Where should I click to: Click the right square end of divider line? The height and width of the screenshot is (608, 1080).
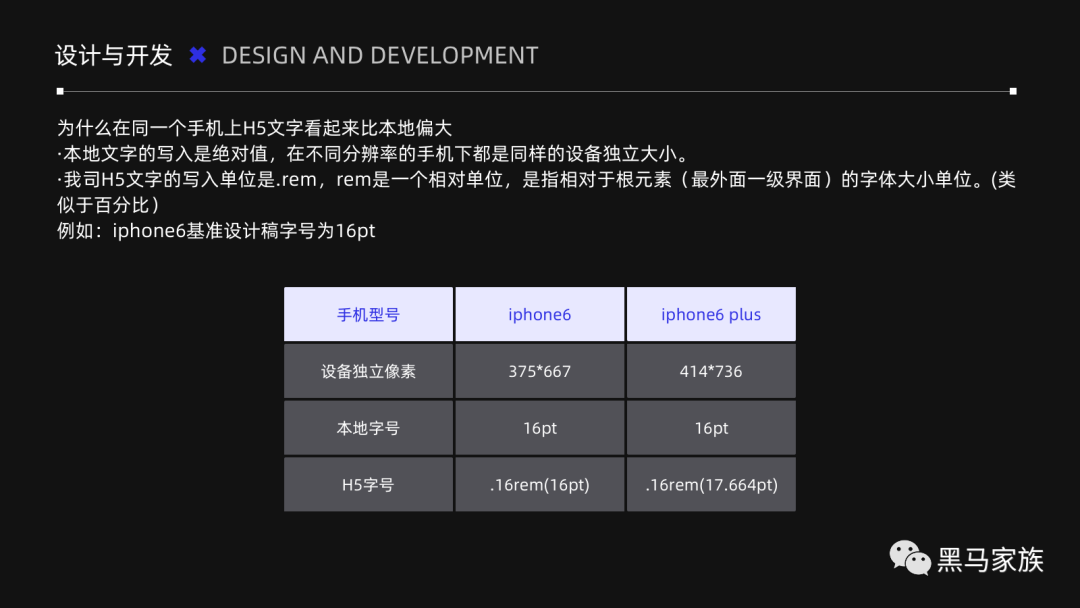(1013, 91)
